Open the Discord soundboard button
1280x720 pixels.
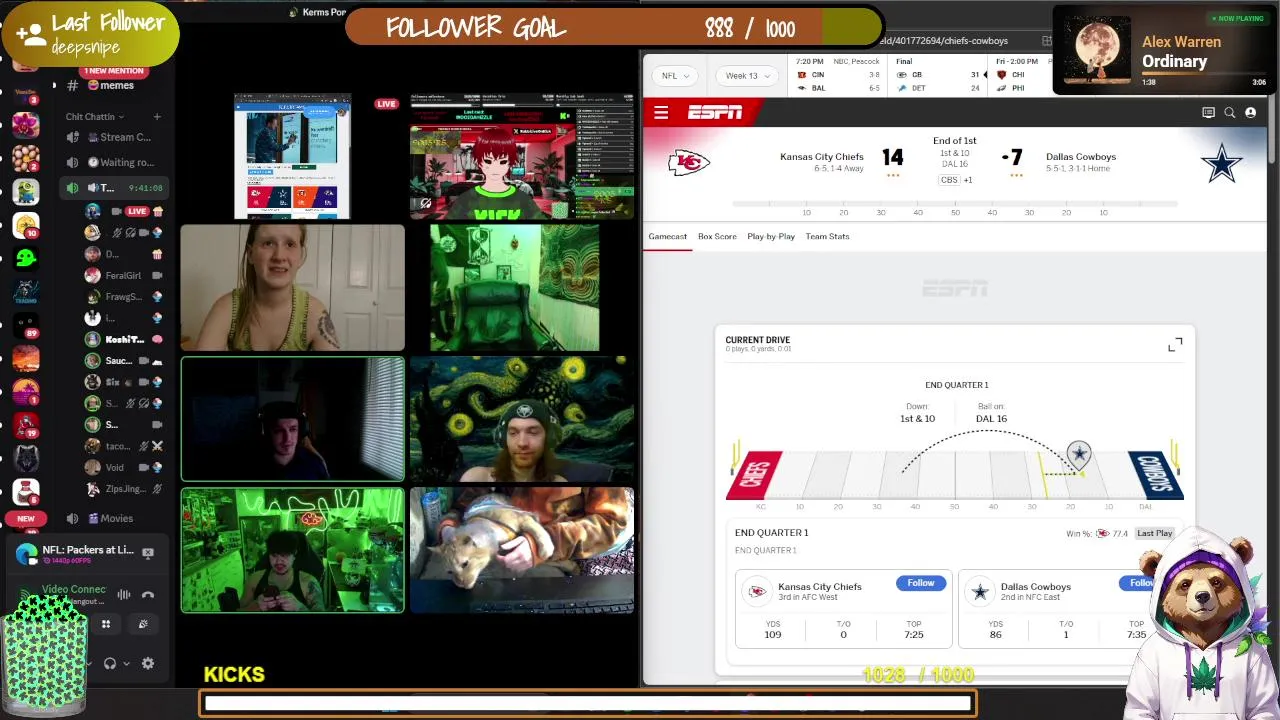pyautogui.click(x=143, y=624)
